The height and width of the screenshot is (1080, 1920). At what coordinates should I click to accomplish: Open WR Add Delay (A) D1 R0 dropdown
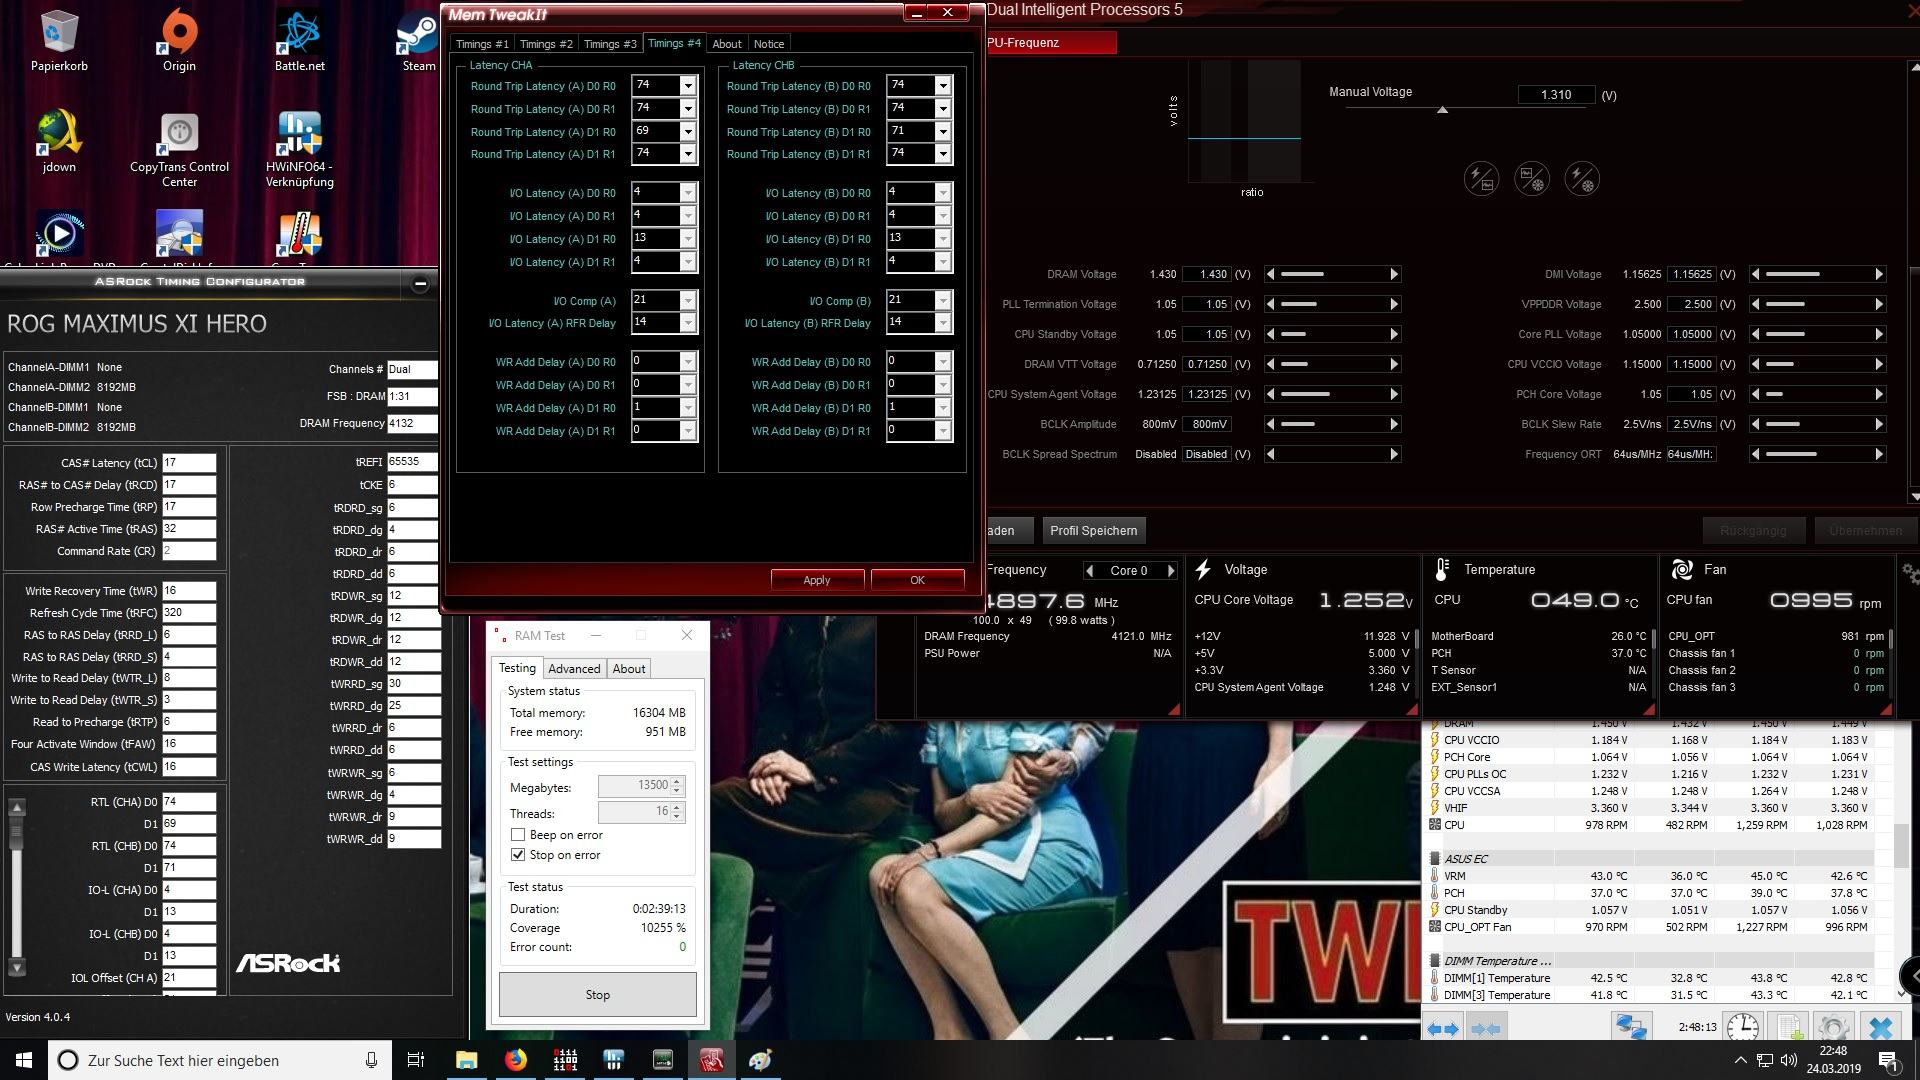click(x=687, y=407)
